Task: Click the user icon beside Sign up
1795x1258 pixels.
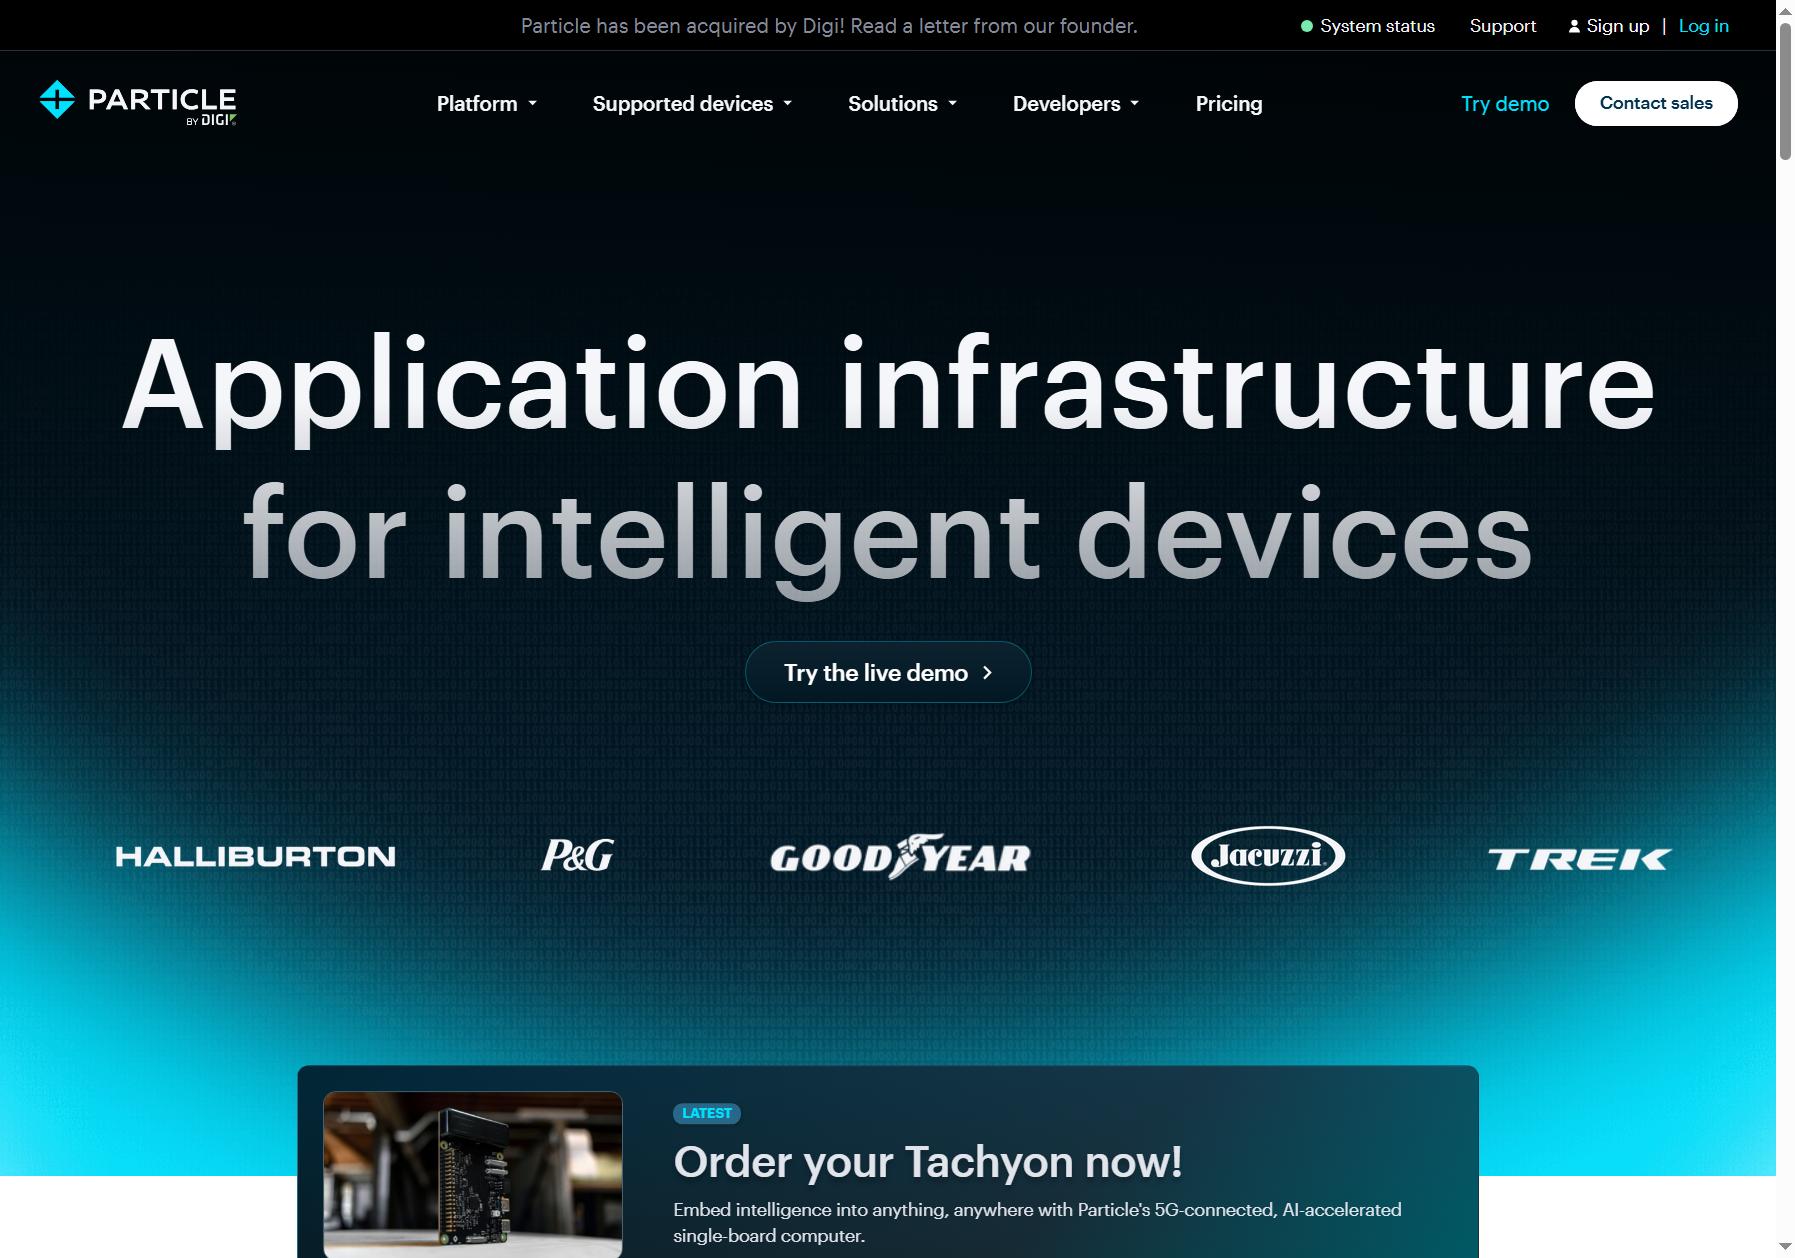Action: (1574, 26)
